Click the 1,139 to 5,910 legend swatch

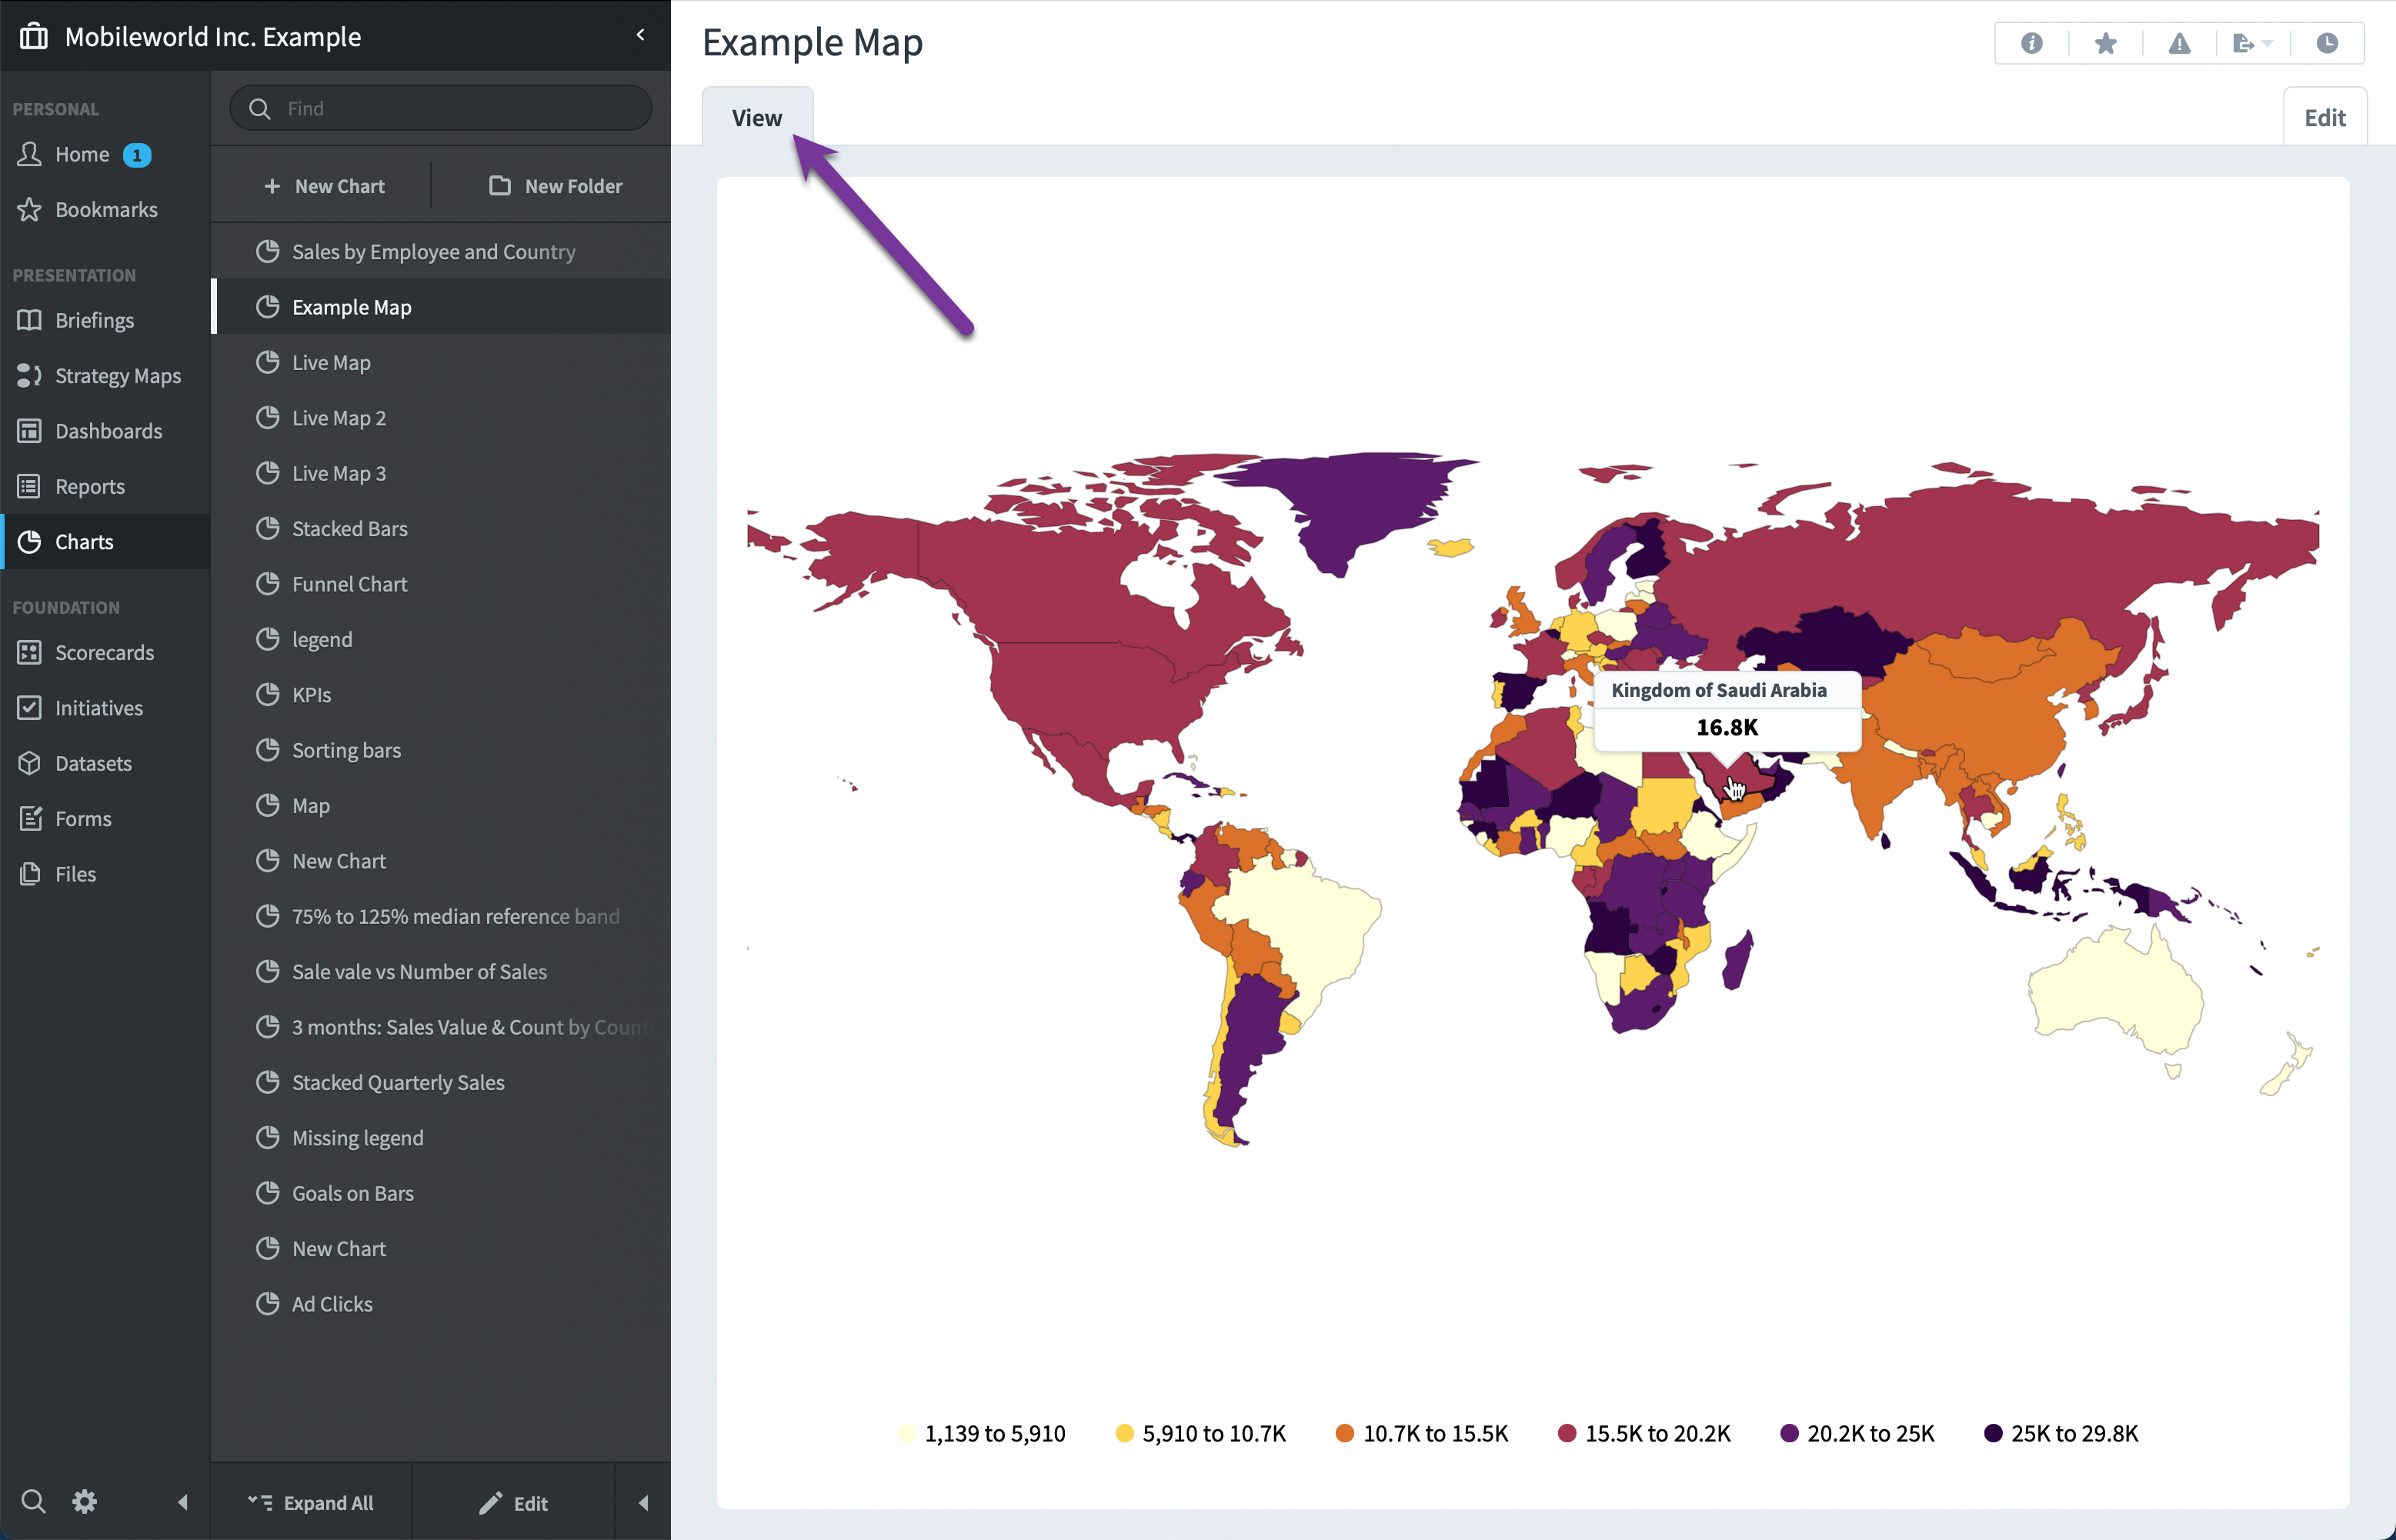(x=906, y=1433)
